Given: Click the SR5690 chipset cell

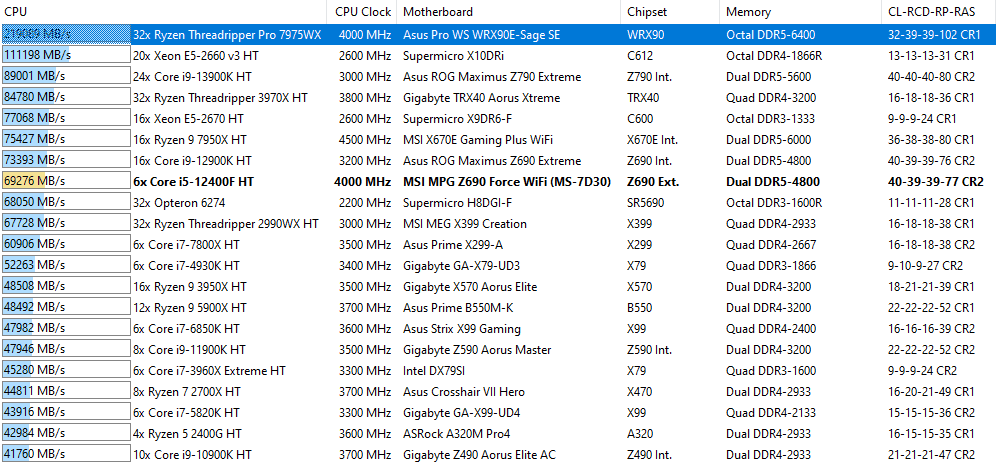Looking at the screenshot, I should pos(645,203).
